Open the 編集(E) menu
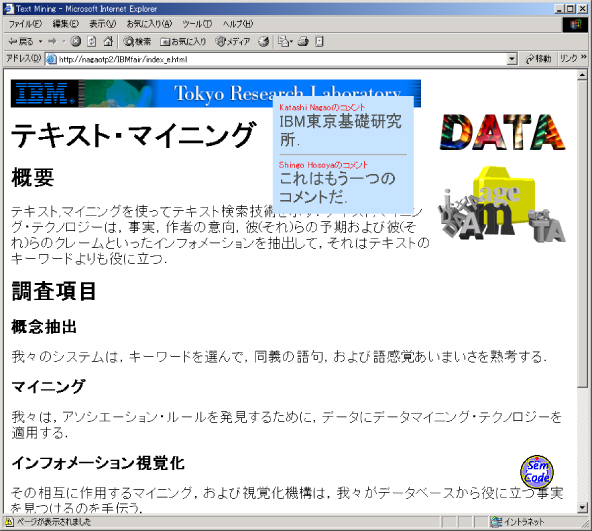 65,24
